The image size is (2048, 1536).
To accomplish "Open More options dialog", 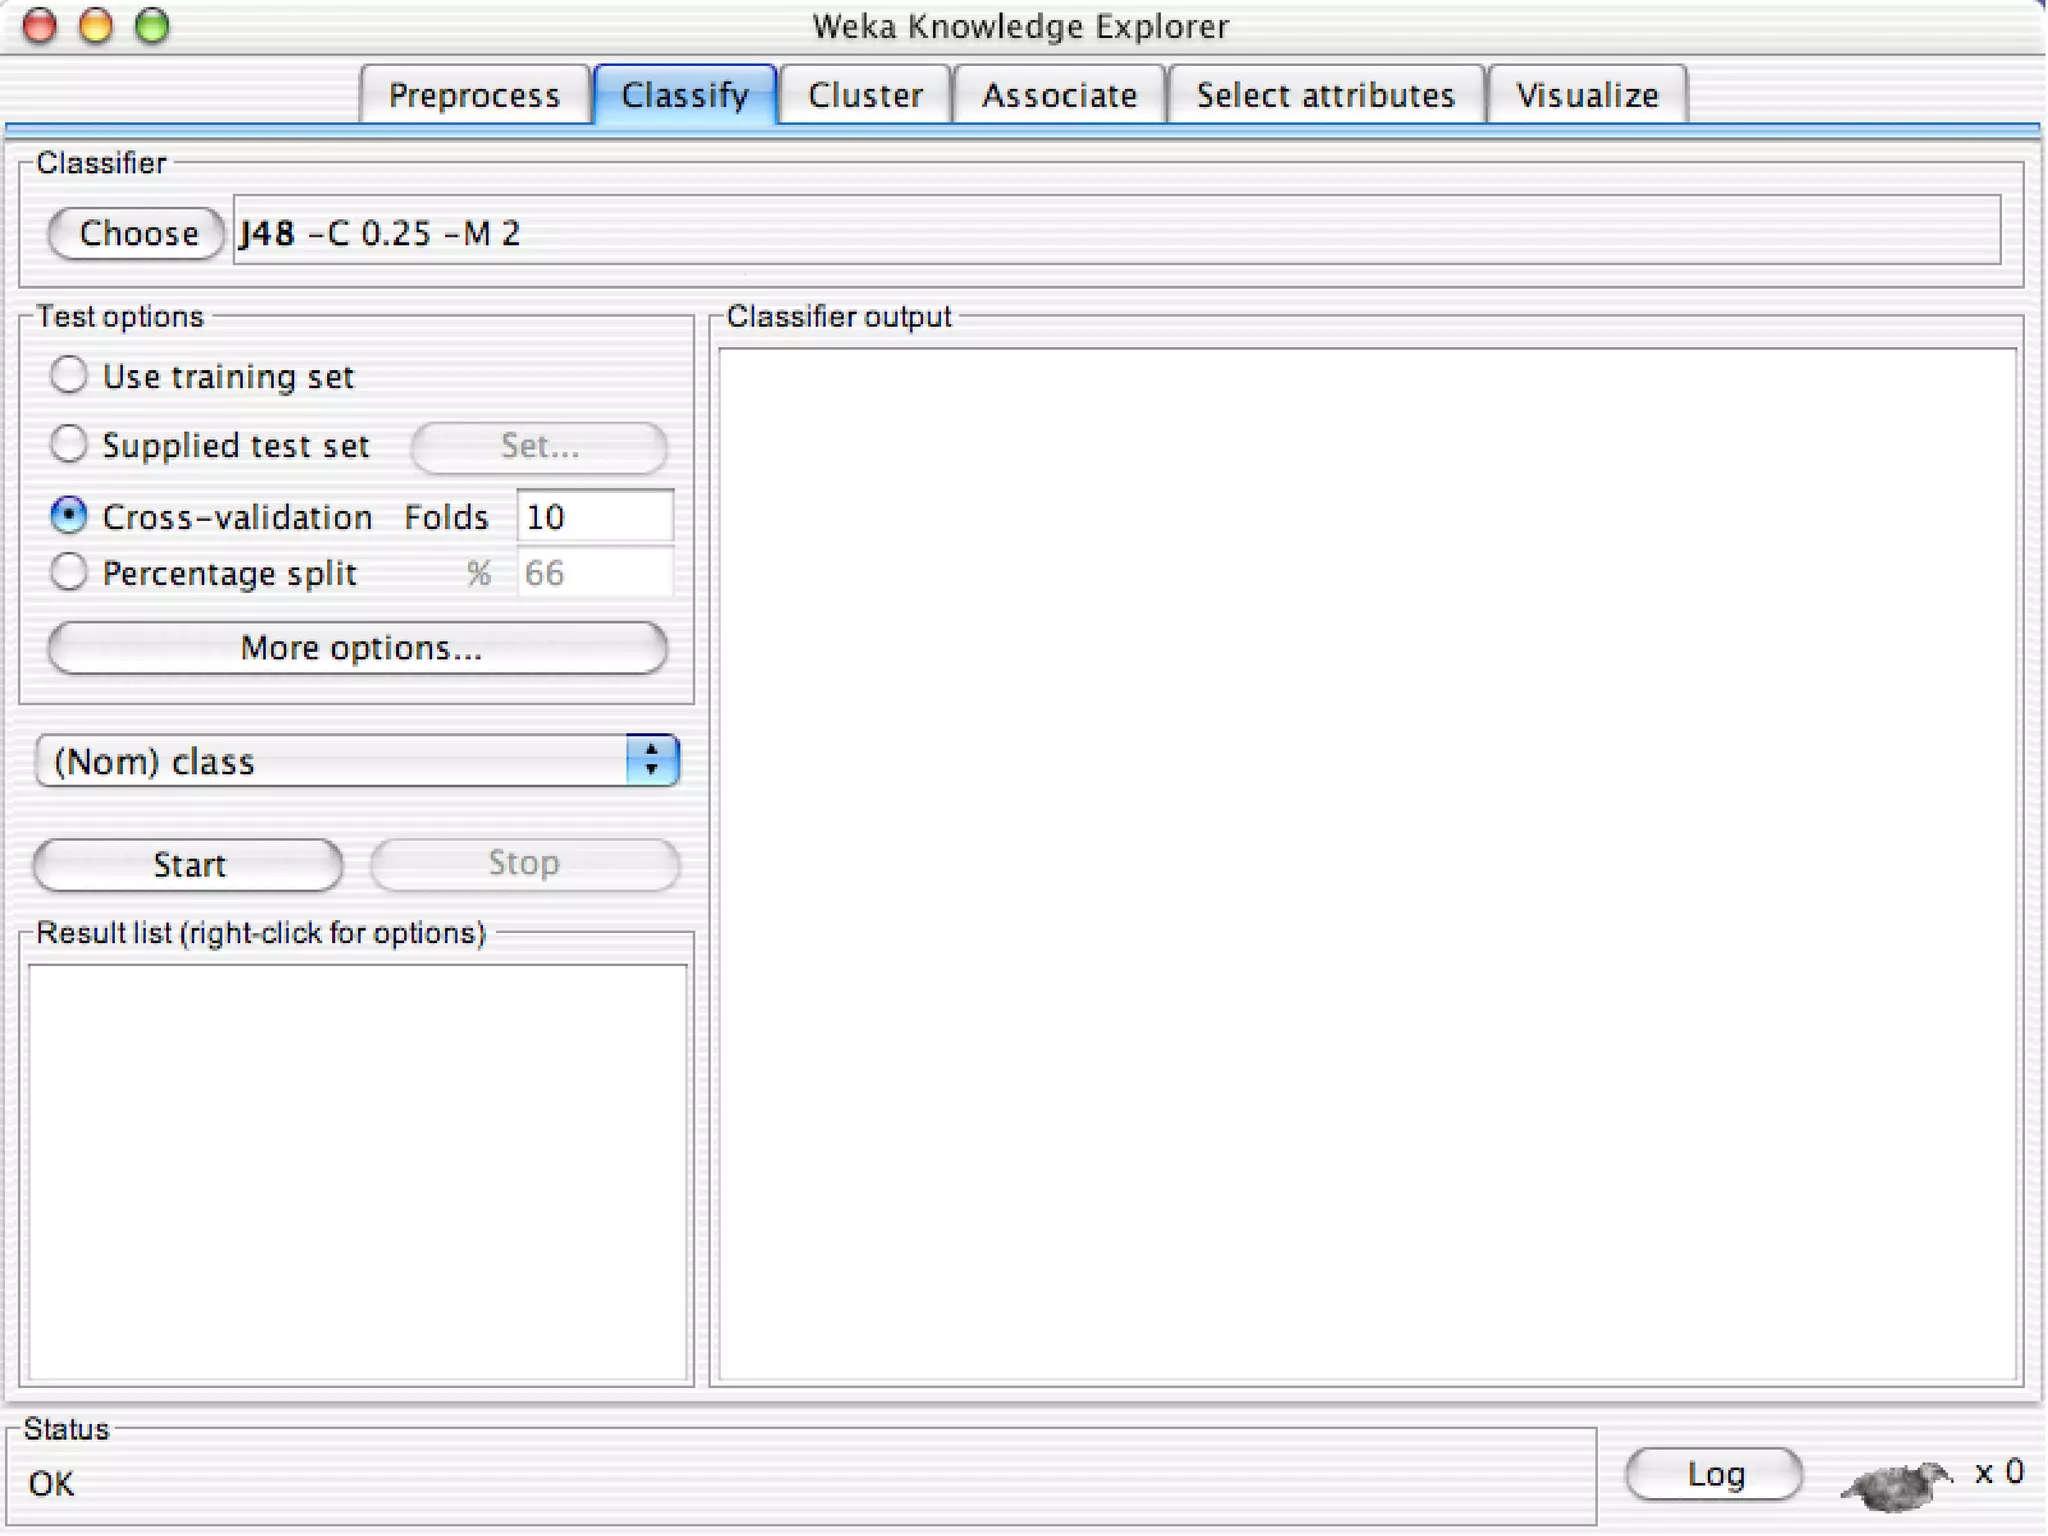I will [x=358, y=648].
